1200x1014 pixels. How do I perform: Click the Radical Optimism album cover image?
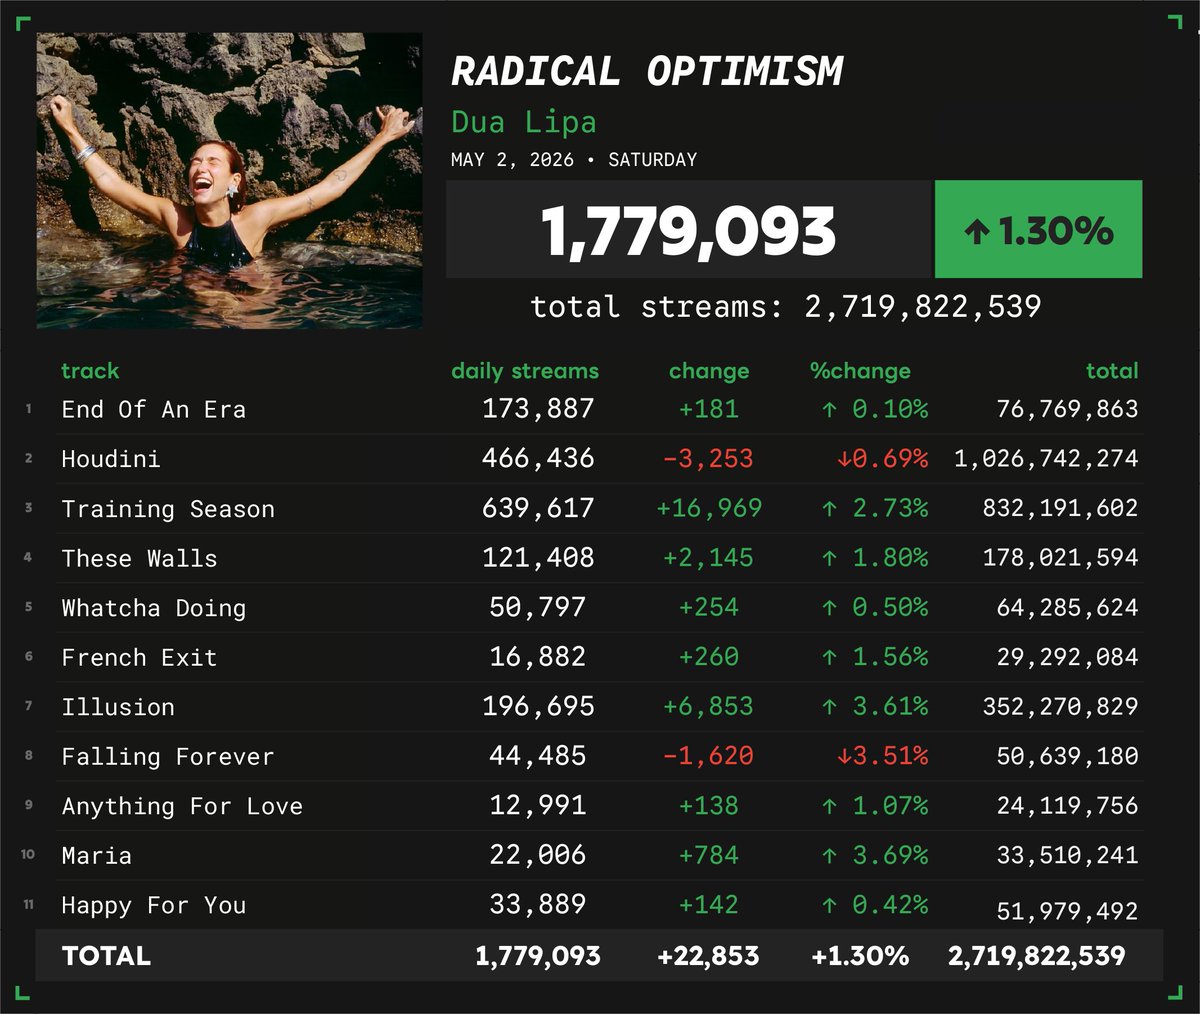(229, 181)
